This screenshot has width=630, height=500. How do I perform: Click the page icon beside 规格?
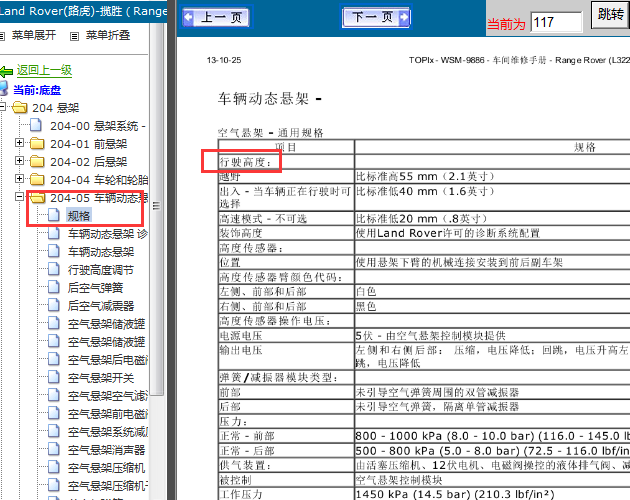pyautogui.click(x=53, y=215)
